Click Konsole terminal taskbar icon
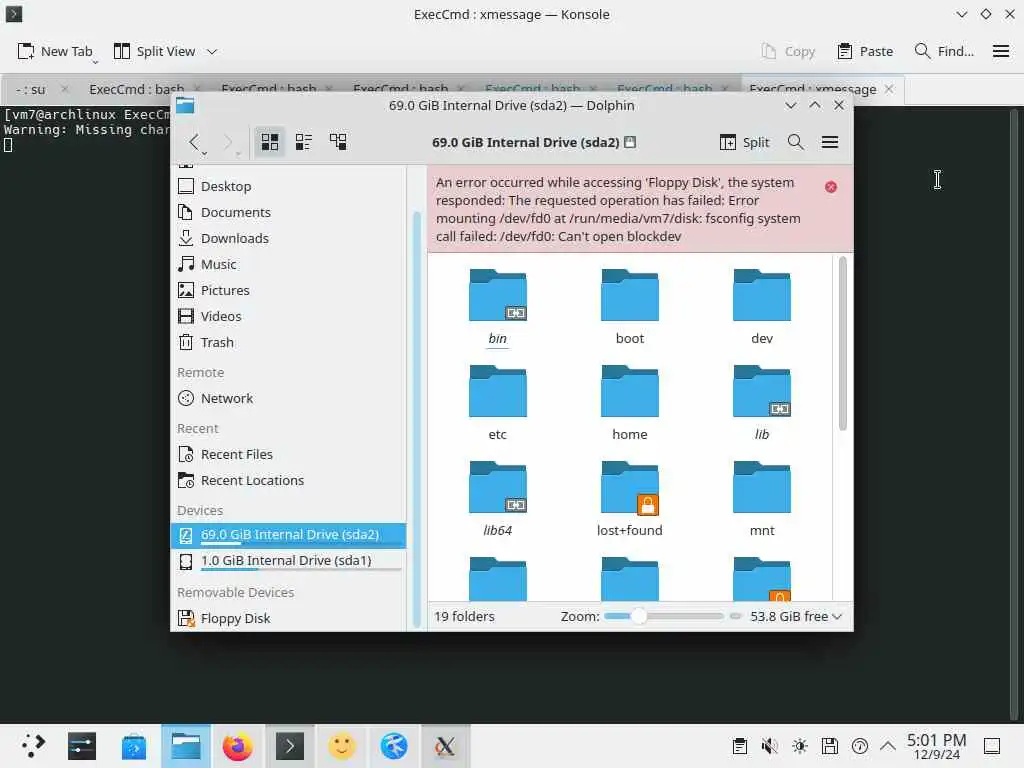Image resolution: width=1024 pixels, height=768 pixels. 290,746
